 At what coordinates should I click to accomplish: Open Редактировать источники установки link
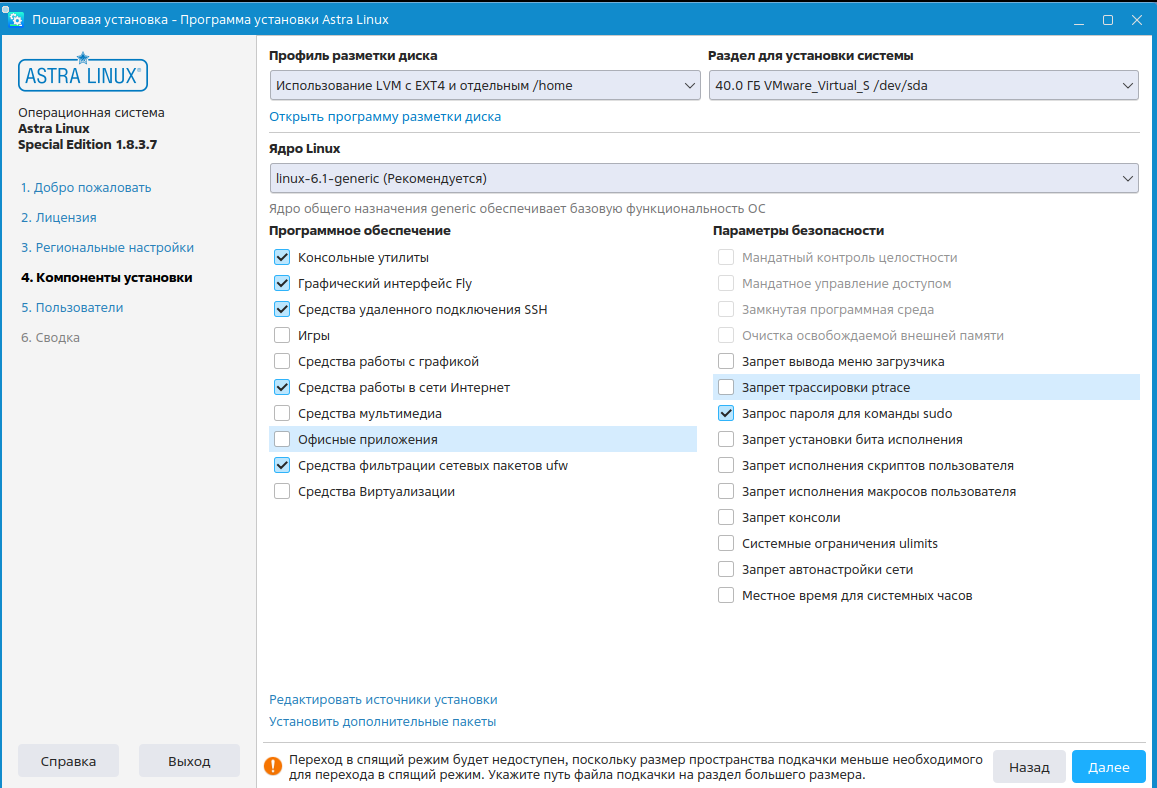pos(383,699)
